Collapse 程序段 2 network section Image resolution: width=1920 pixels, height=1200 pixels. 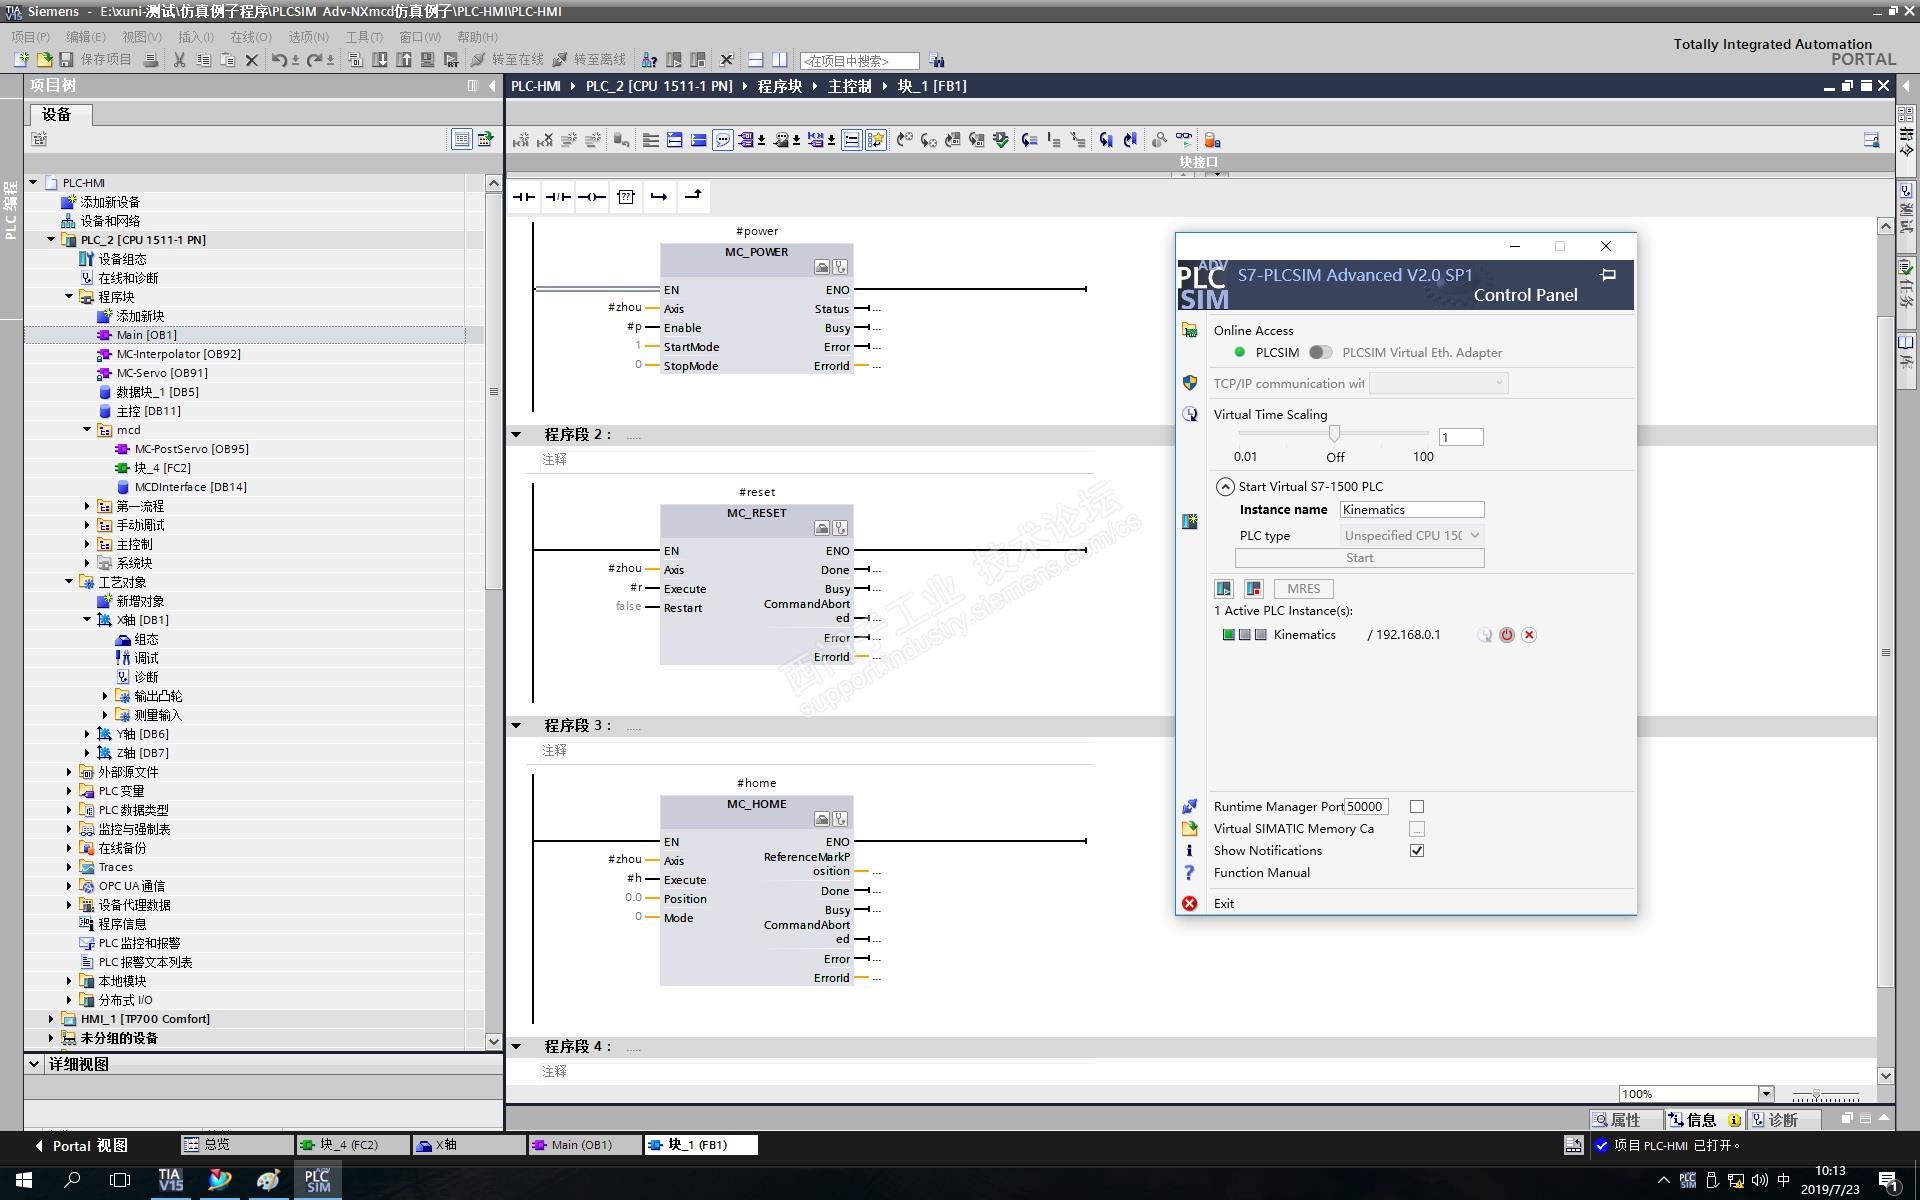[516, 434]
